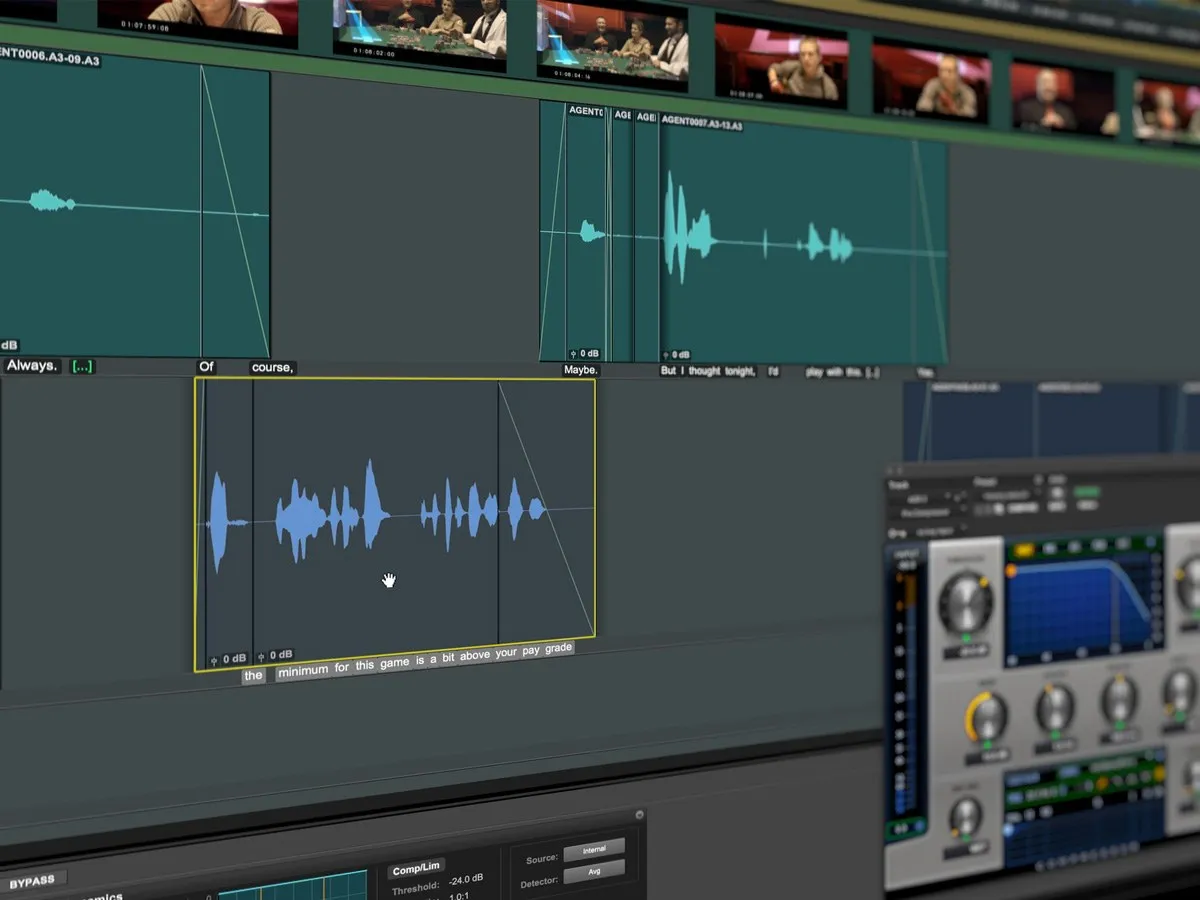Open the Source selector set to Internal

click(x=594, y=850)
